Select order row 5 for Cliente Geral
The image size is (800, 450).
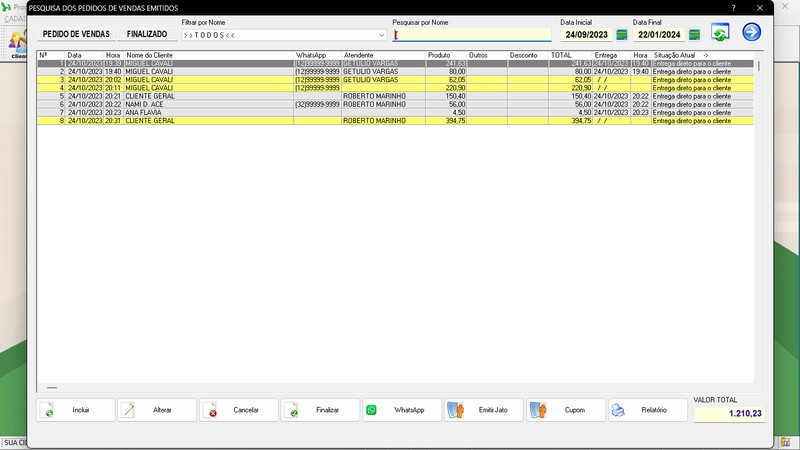[150, 96]
